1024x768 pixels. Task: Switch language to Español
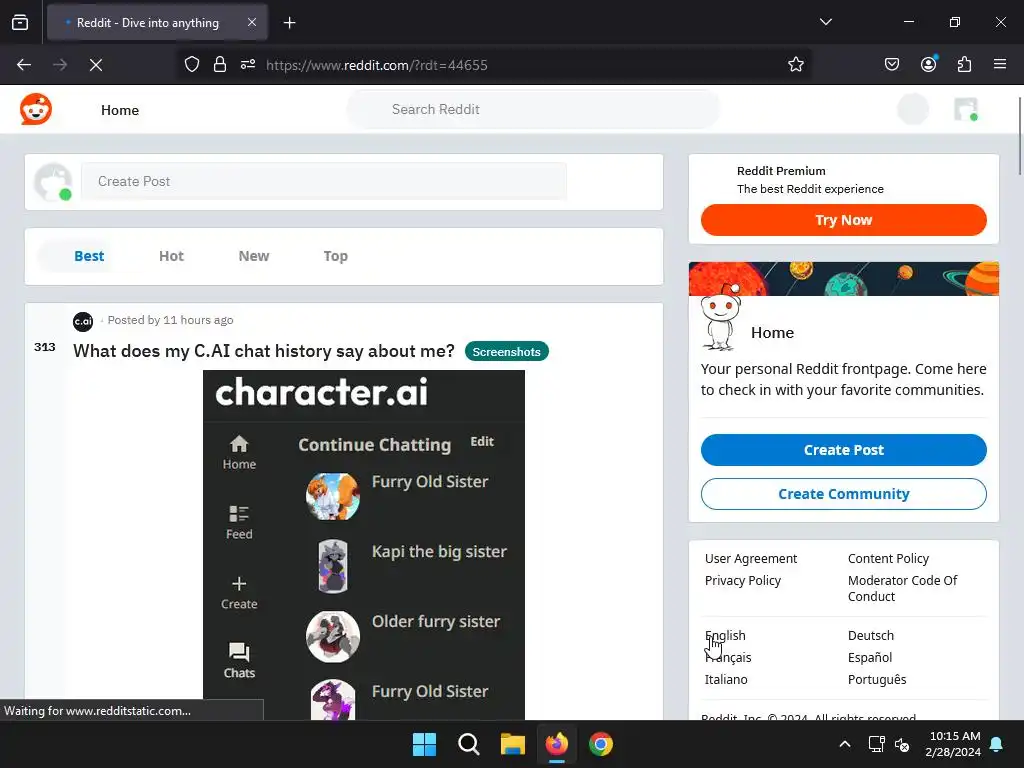[x=870, y=658]
